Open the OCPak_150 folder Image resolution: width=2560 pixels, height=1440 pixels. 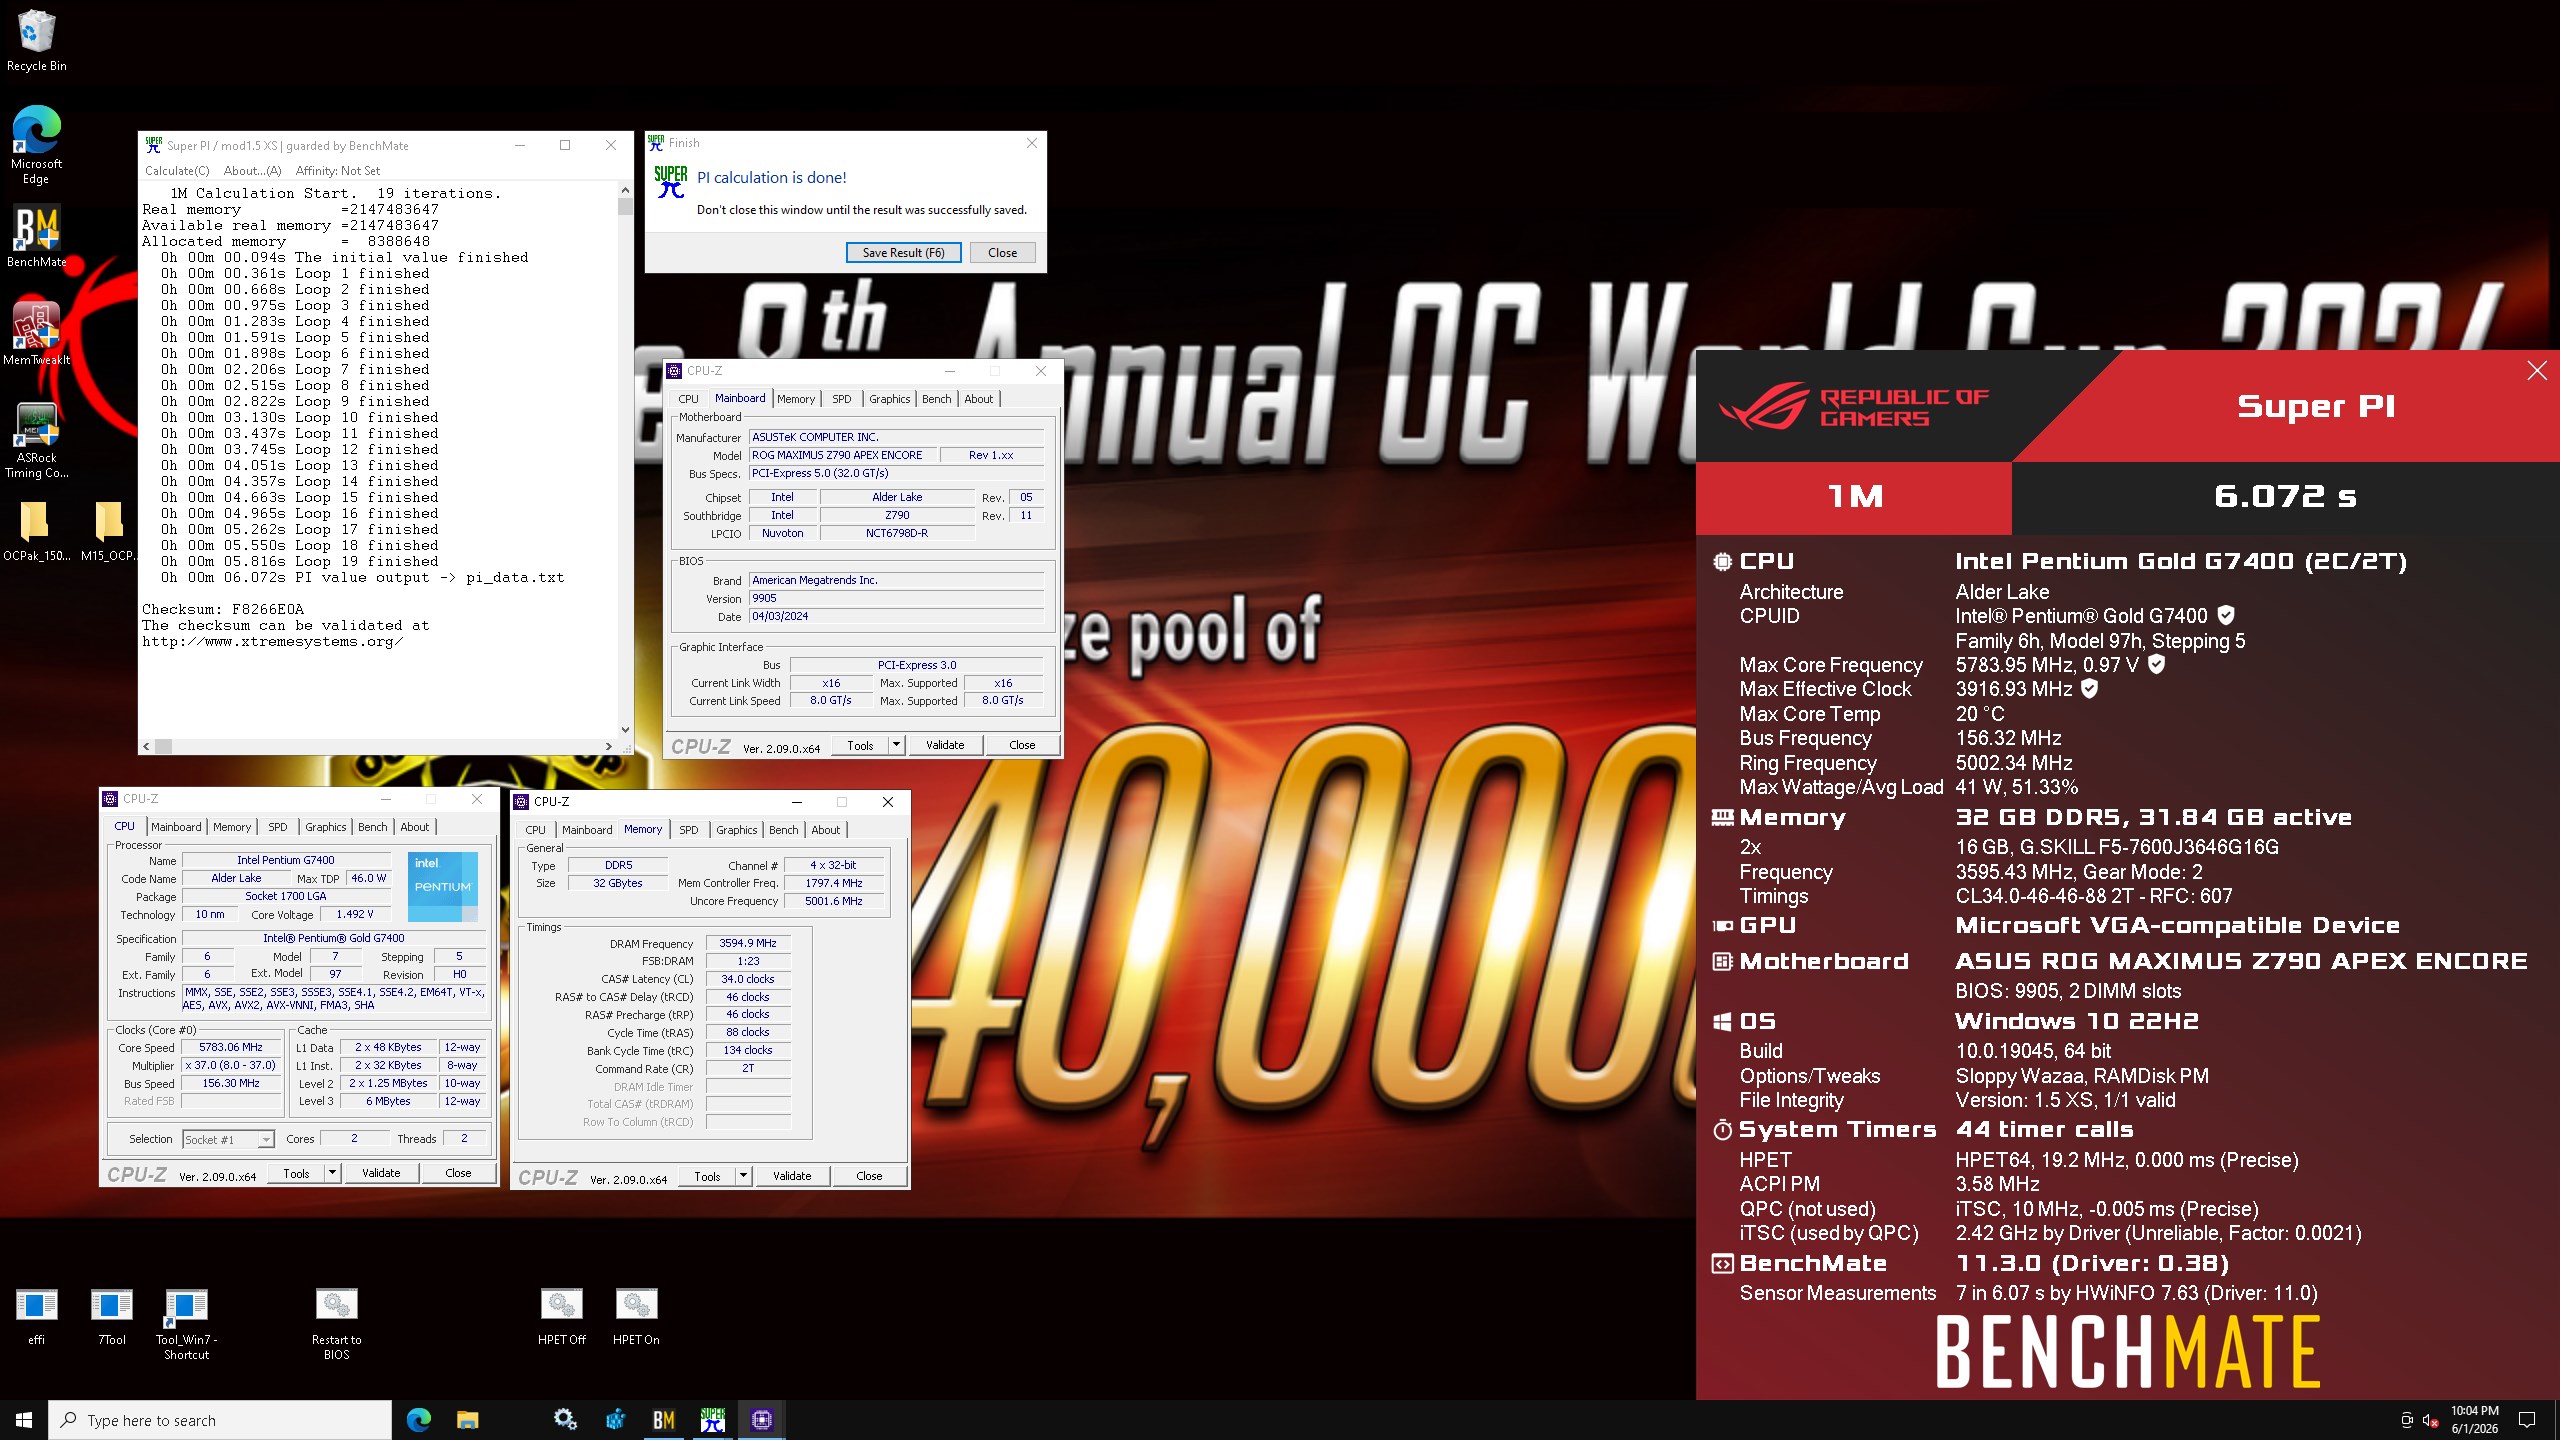point(37,531)
